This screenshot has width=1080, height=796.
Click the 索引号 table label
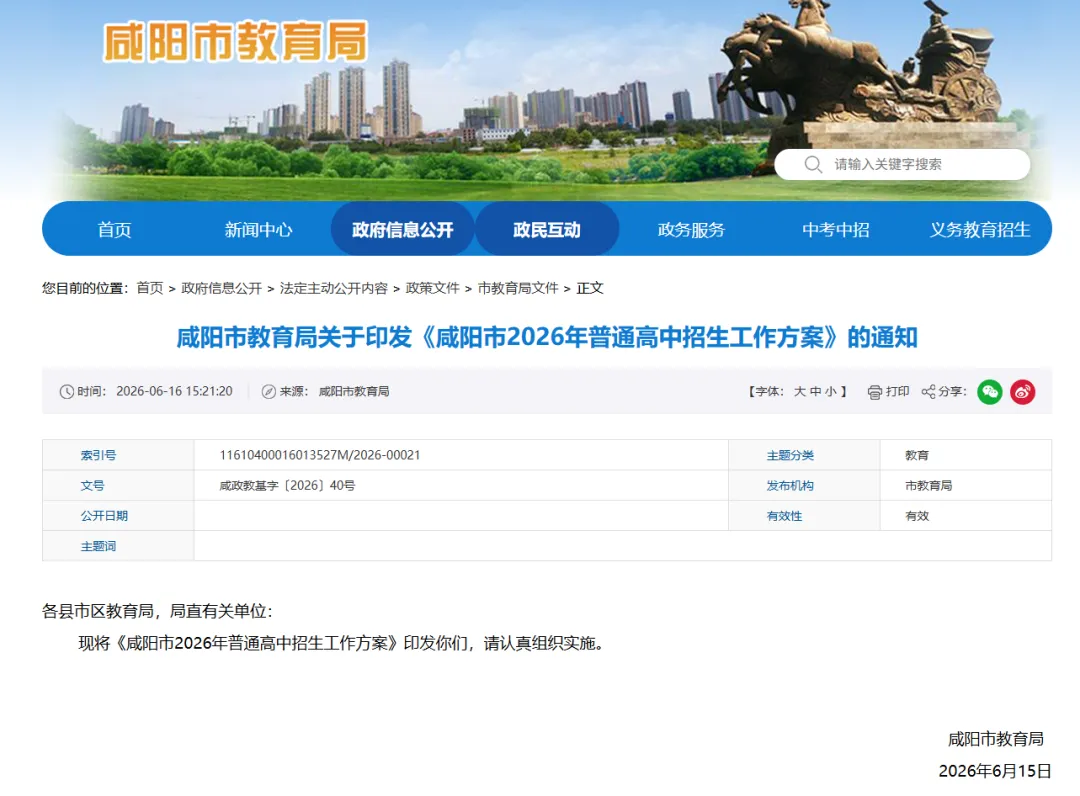(98, 455)
